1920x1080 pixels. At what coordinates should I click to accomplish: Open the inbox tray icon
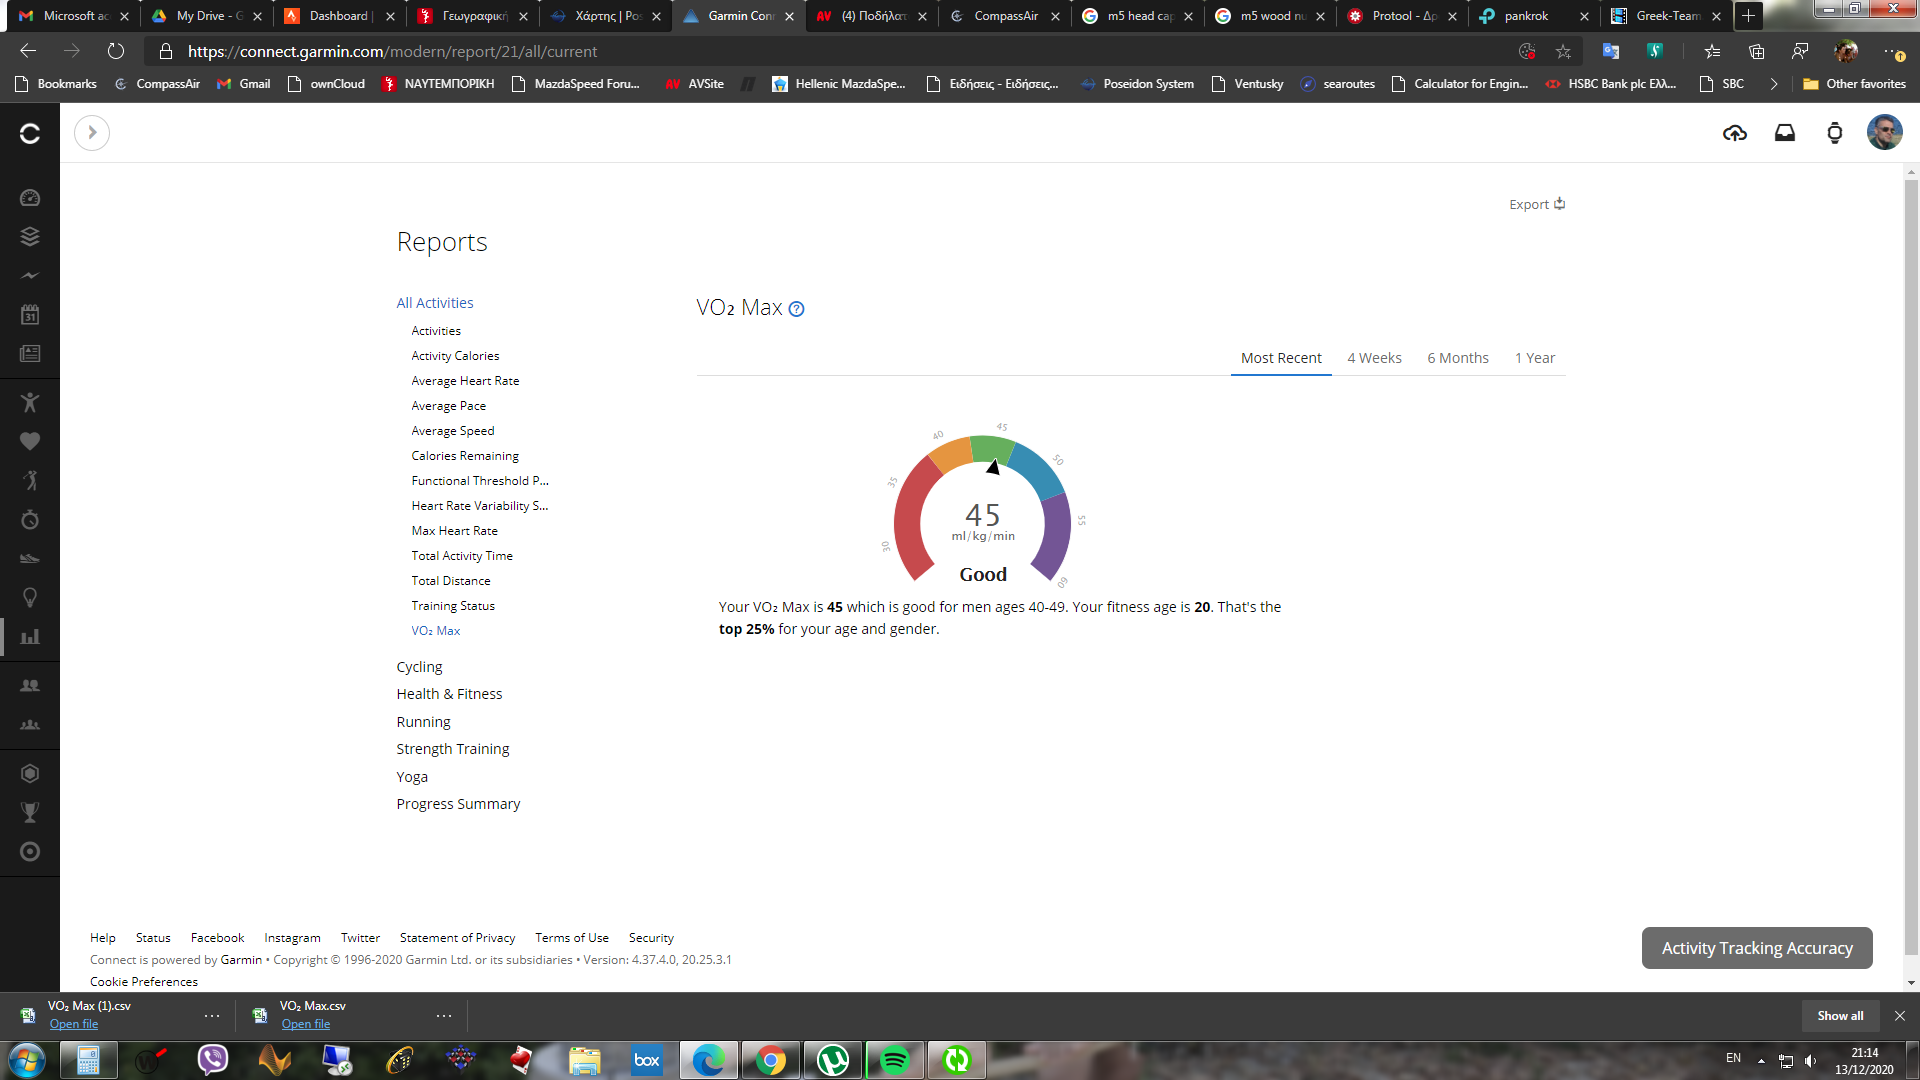(1785, 133)
